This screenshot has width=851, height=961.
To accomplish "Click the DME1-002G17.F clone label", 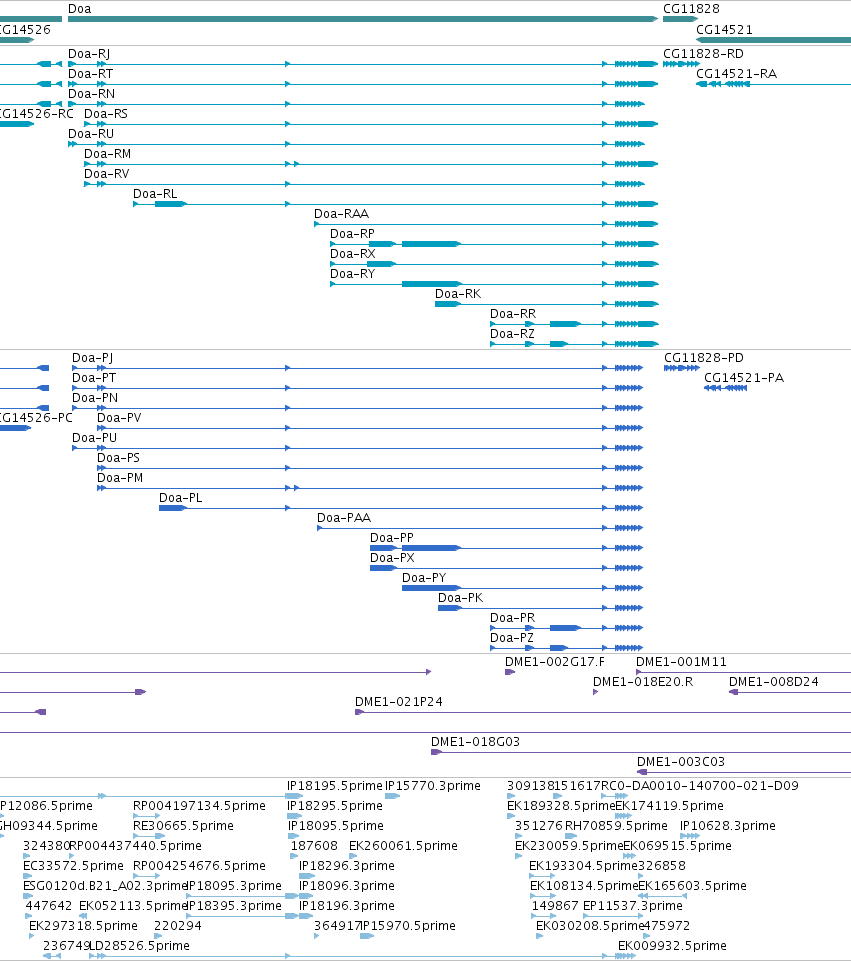I will (554, 662).
